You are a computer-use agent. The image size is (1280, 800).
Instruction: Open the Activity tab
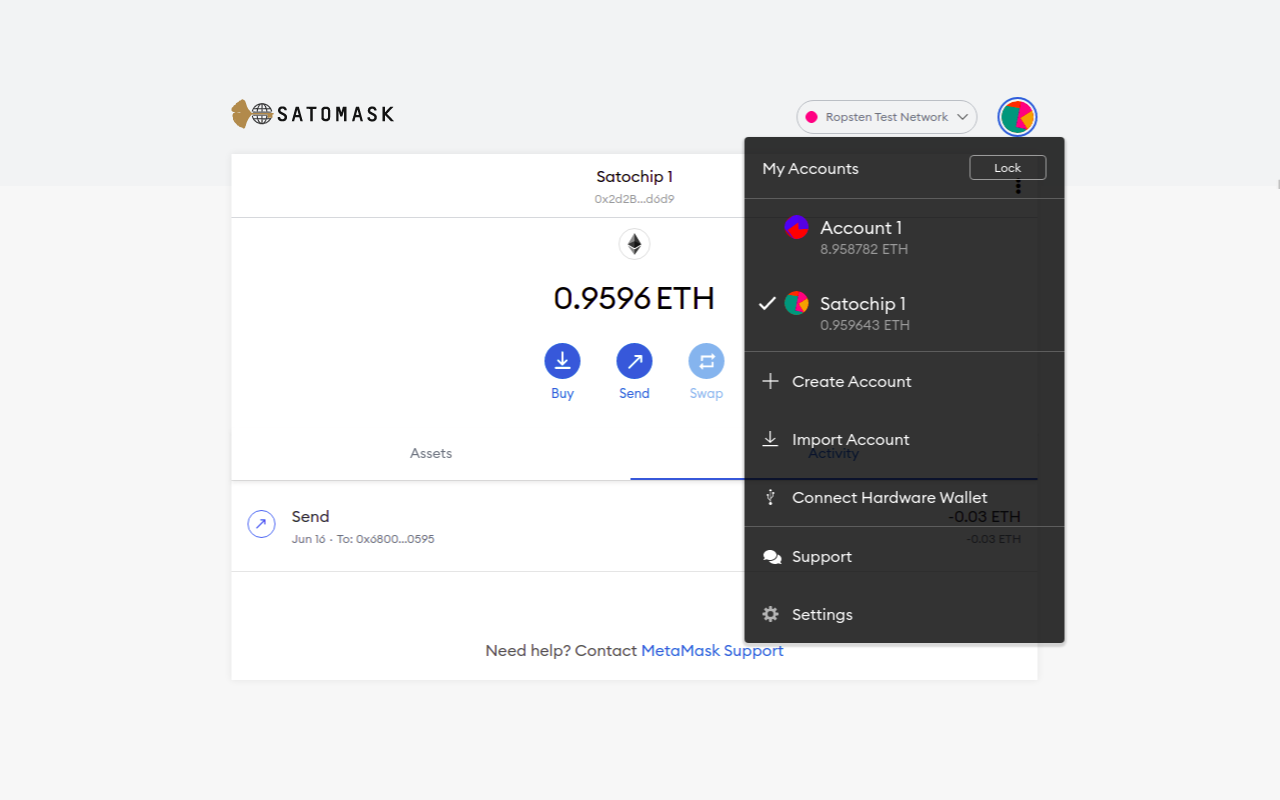833,453
